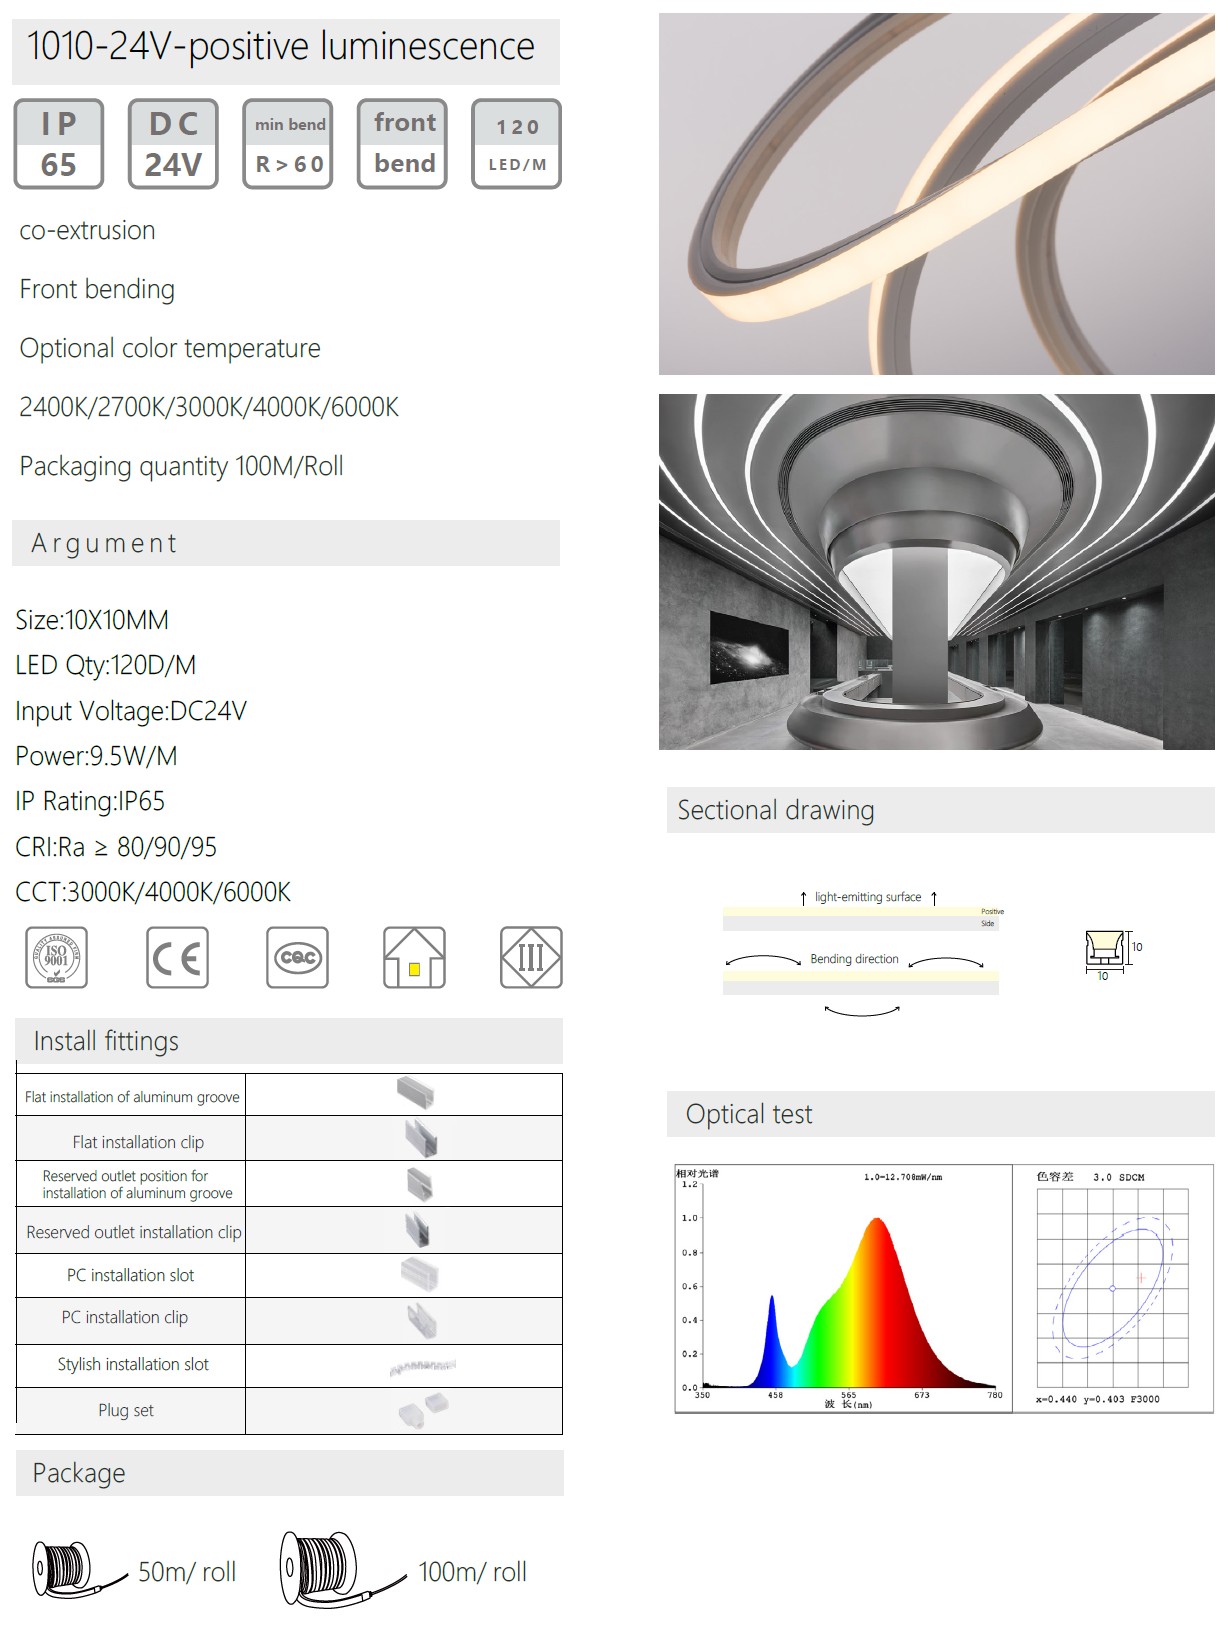Click the CRI:Ra ≥ 80/90/95 line
This screenshot has width=1232, height=1631.
click(x=116, y=847)
